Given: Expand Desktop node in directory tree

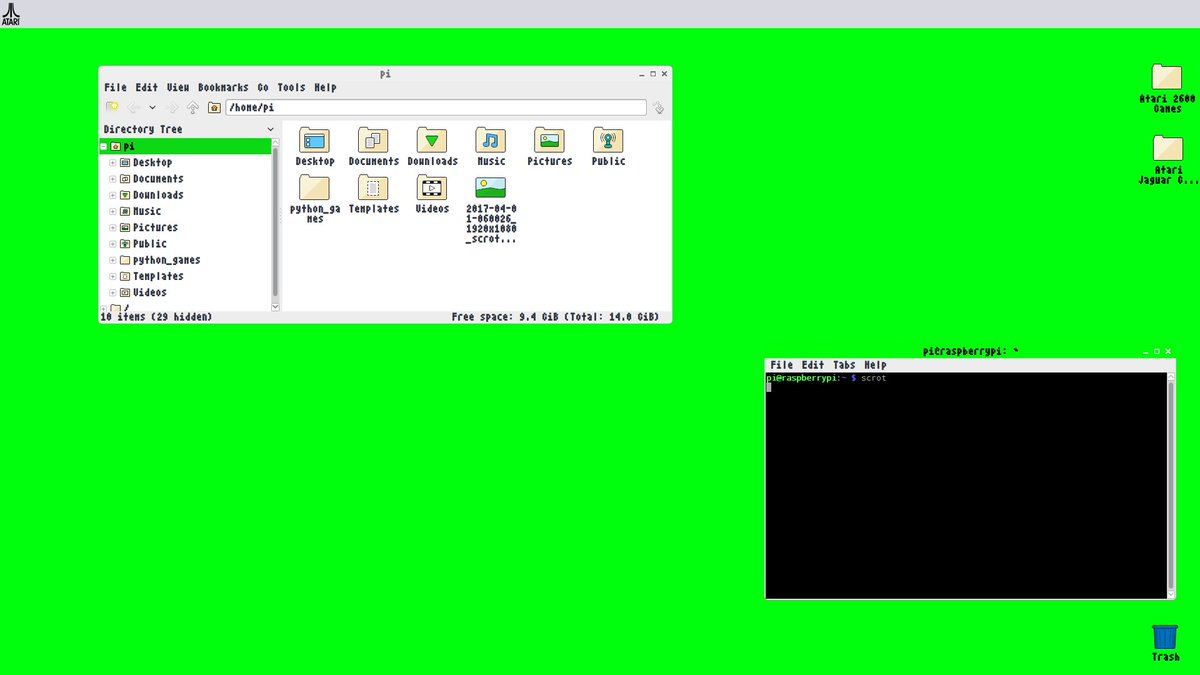Looking at the screenshot, I should point(113,162).
